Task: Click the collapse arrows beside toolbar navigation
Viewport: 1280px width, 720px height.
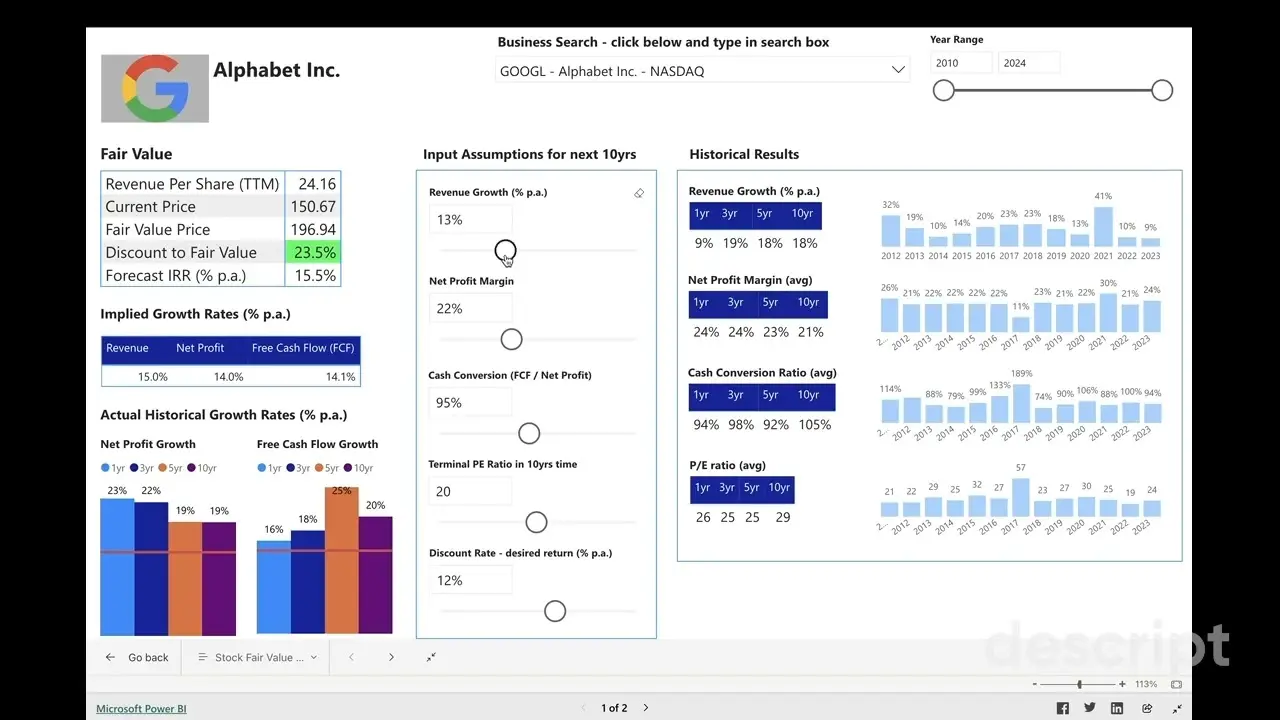Action: 431,657
